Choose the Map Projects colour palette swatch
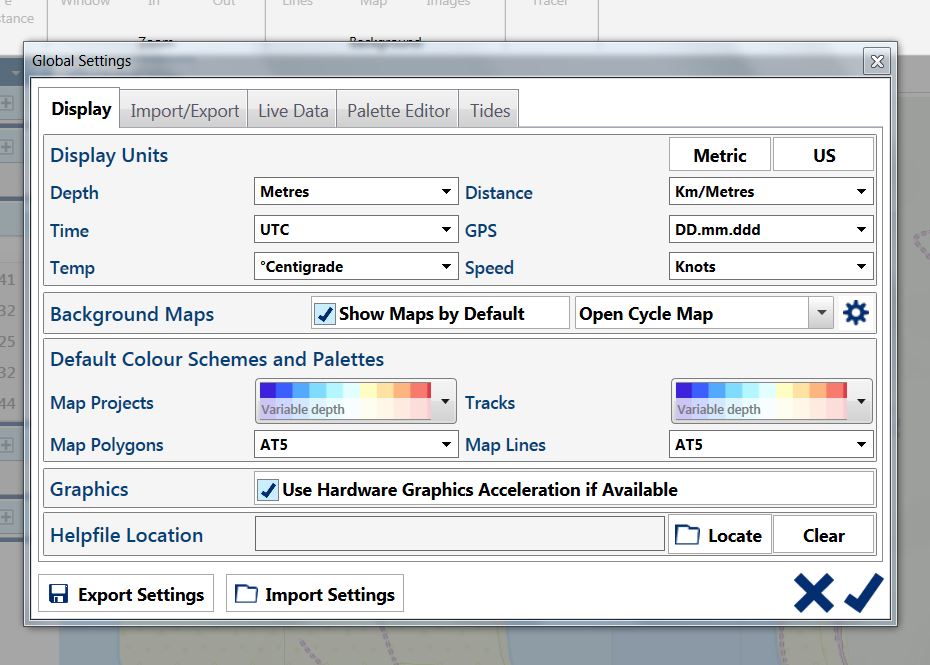 [345, 400]
